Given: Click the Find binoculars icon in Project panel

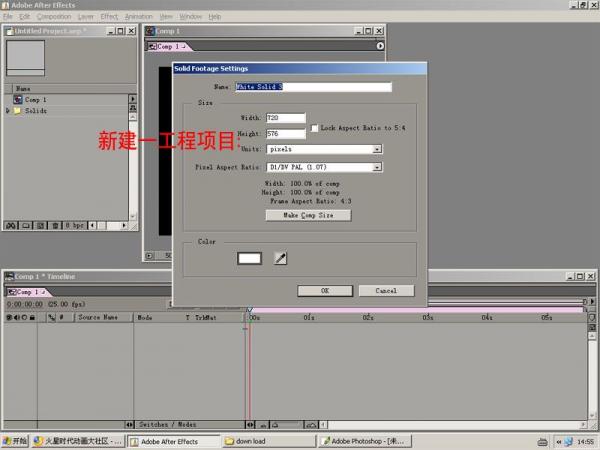Looking at the screenshot, I should coord(11,225).
